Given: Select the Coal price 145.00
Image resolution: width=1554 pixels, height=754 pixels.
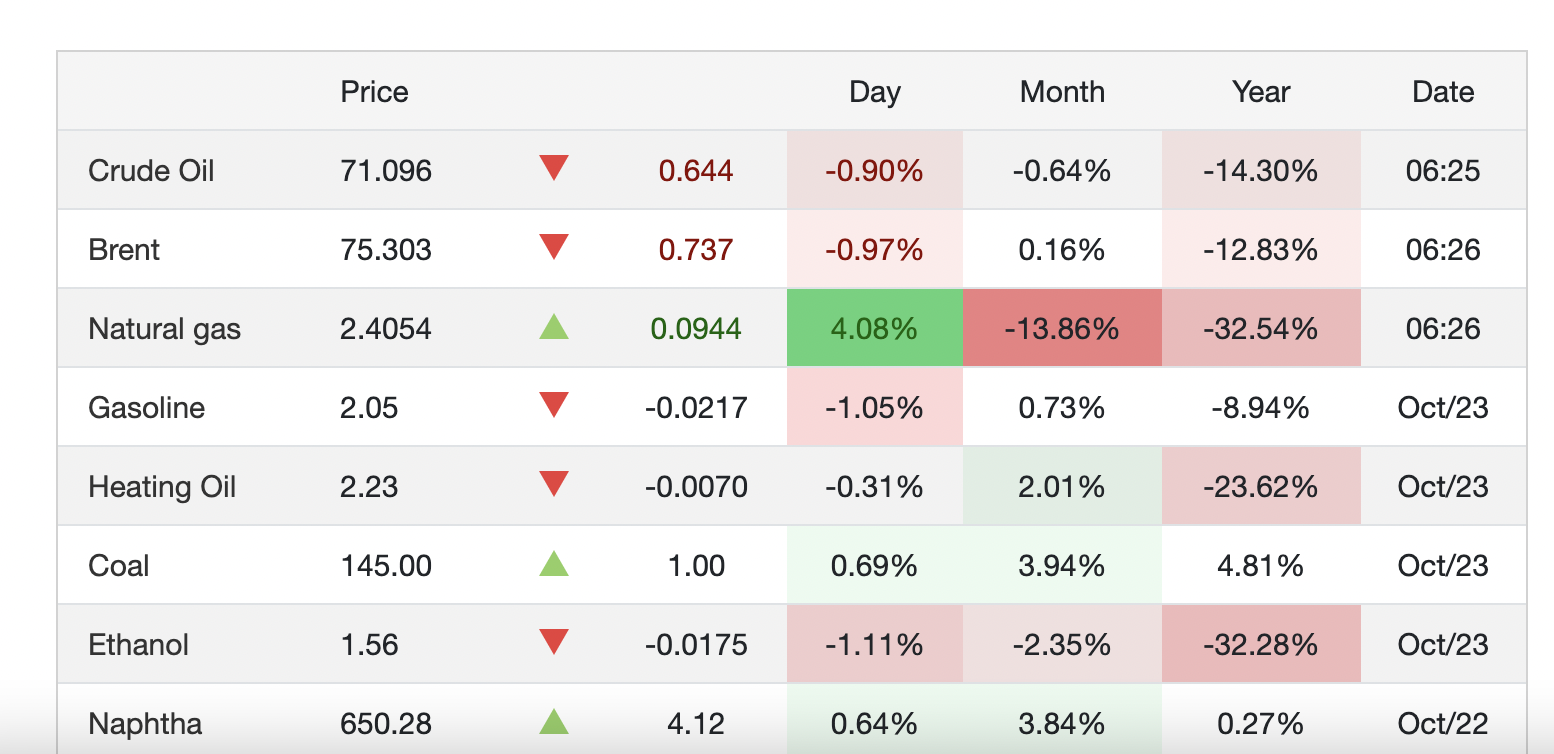Looking at the screenshot, I should (386, 566).
